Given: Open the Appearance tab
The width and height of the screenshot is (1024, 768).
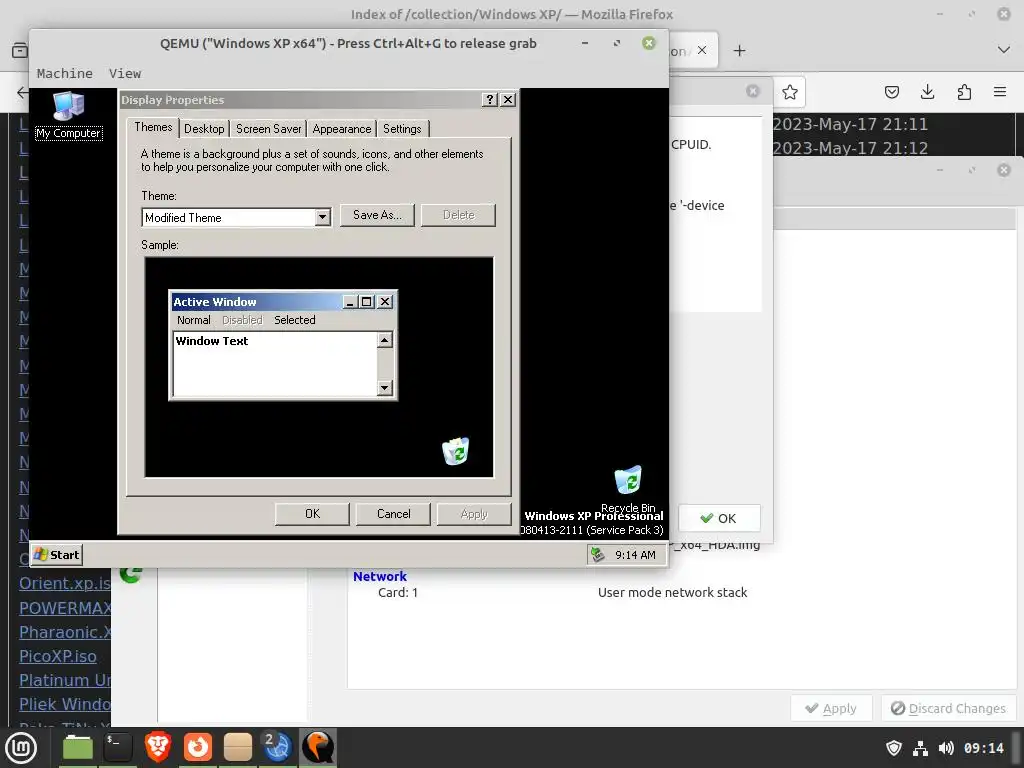Looking at the screenshot, I should pyautogui.click(x=342, y=129).
